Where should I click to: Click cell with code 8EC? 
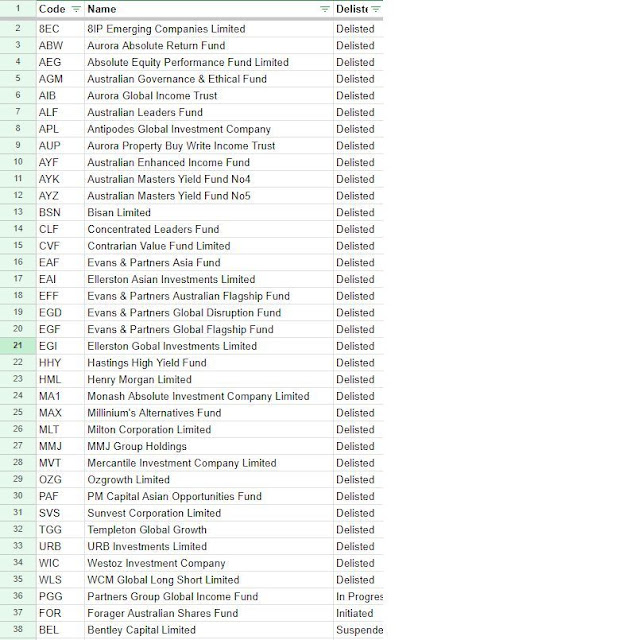[x=60, y=29]
